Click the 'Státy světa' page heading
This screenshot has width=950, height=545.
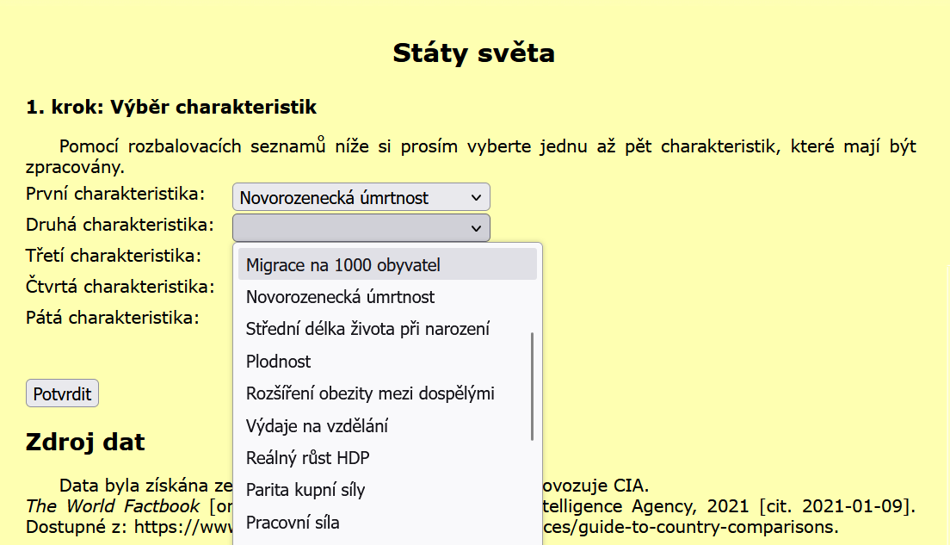point(474,52)
